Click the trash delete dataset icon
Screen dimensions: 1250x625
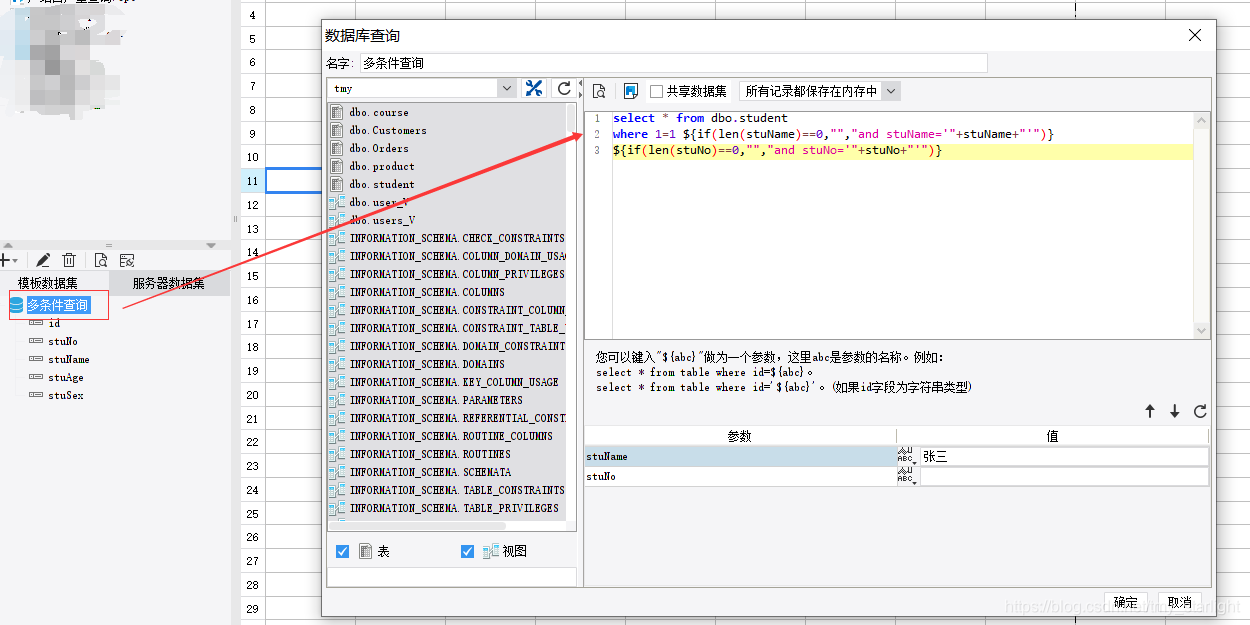click(69, 260)
